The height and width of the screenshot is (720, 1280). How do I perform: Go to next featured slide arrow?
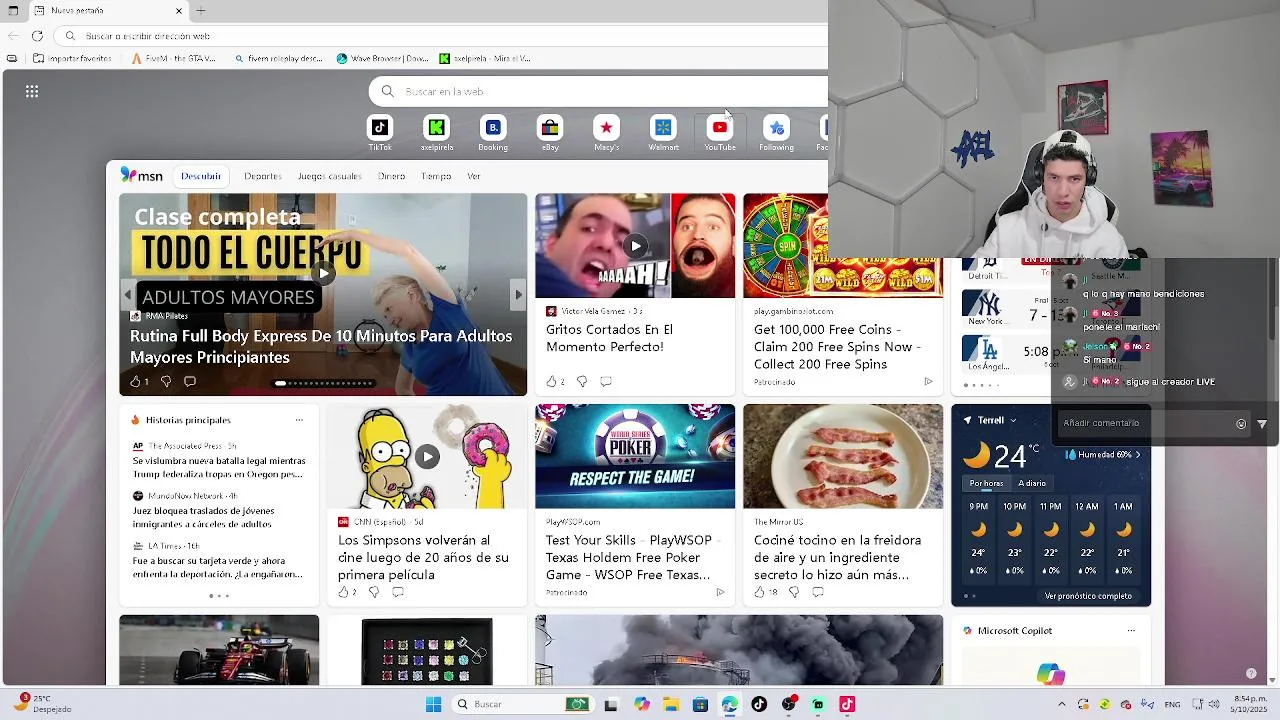(x=517, y=294)
